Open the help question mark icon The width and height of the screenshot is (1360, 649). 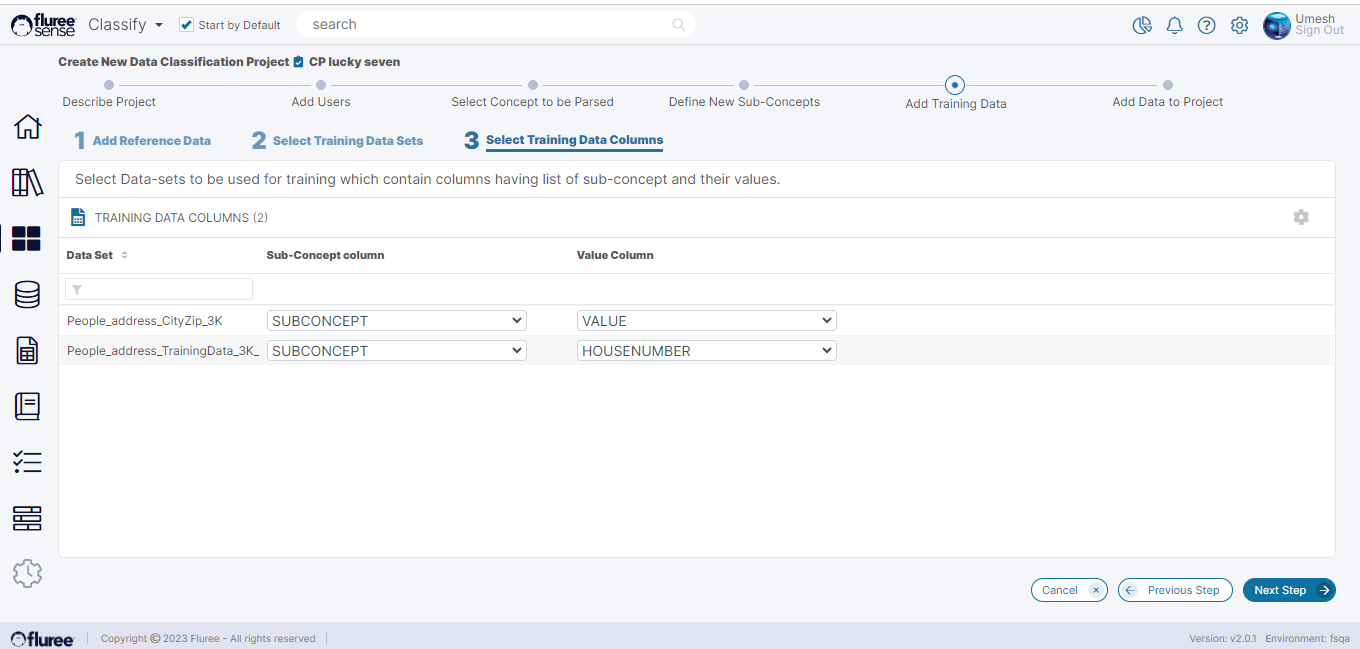point(1206,26)
